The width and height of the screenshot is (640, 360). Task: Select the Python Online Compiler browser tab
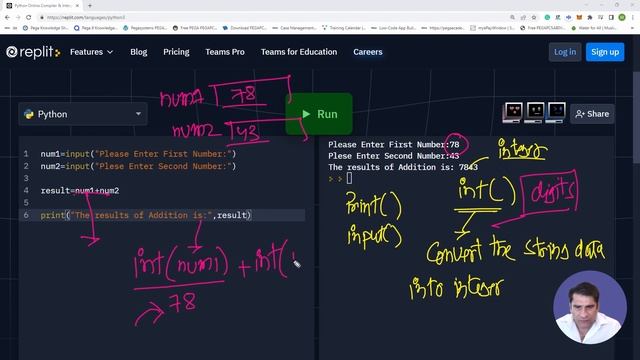(42, 6)
